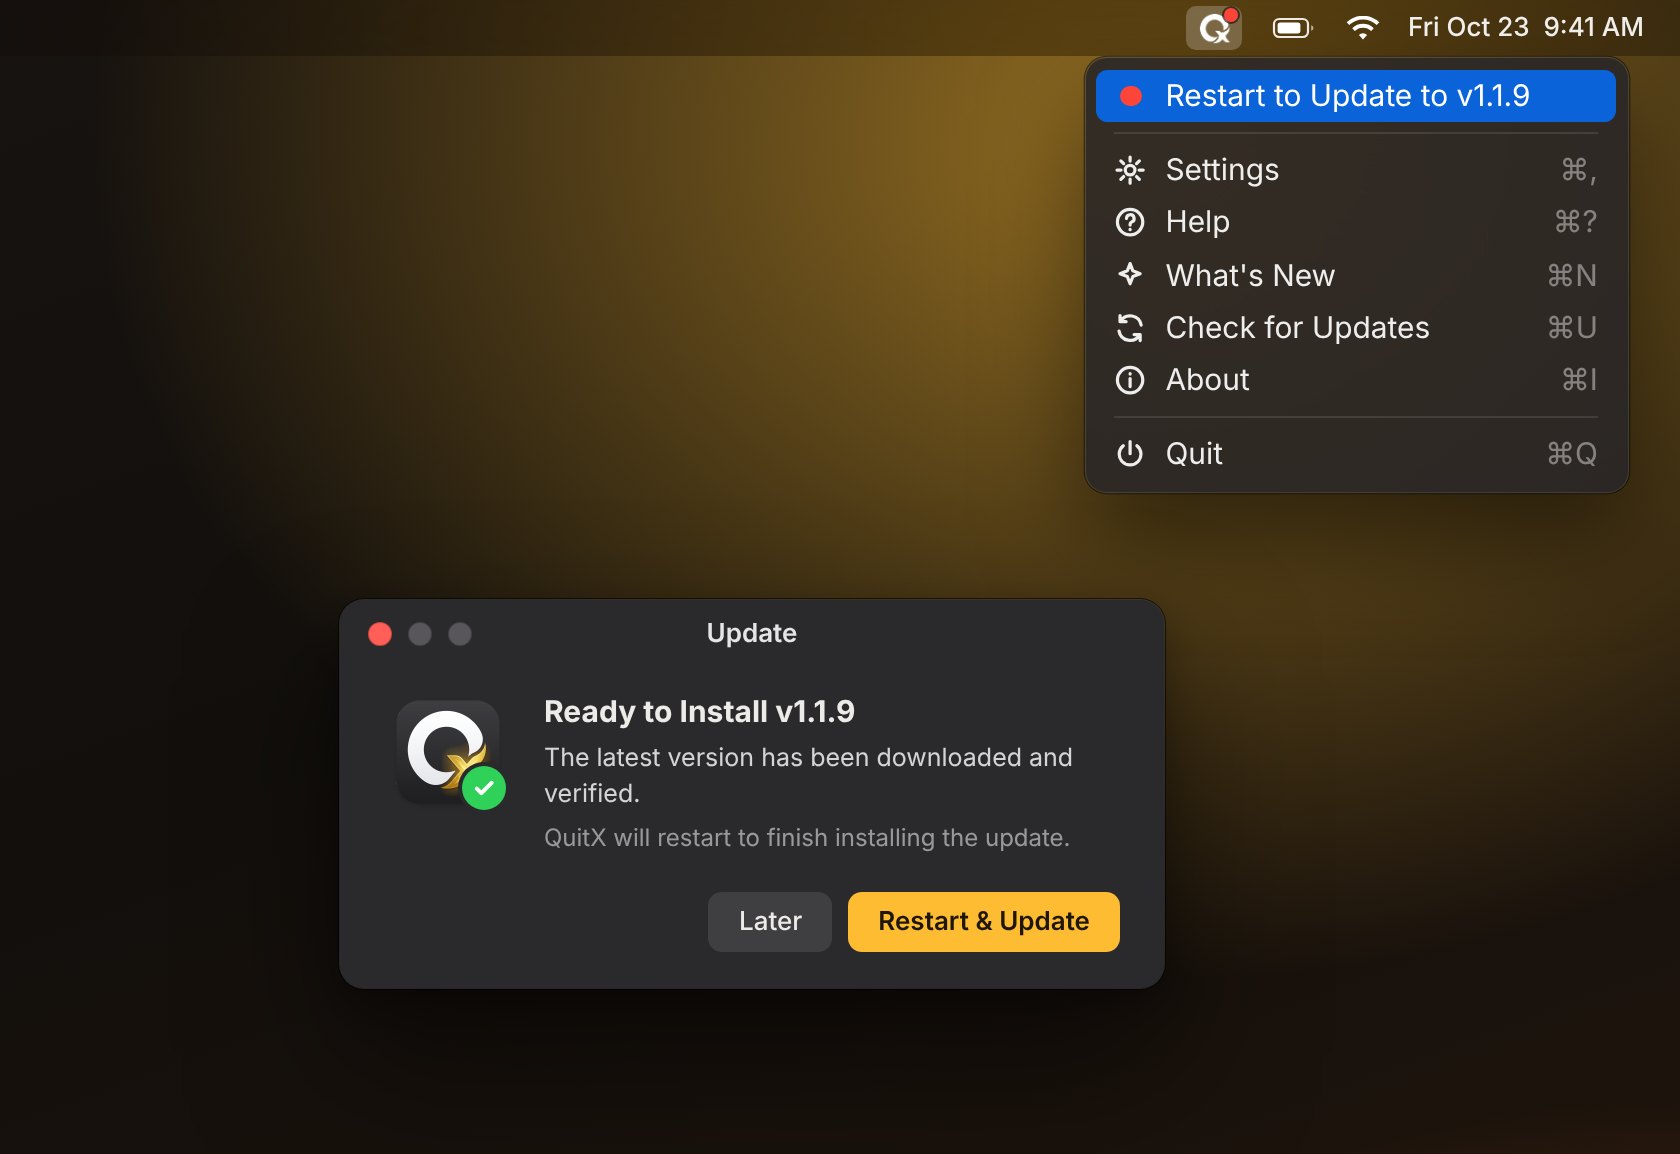Click the Settings gear icon

point(1130,170)
